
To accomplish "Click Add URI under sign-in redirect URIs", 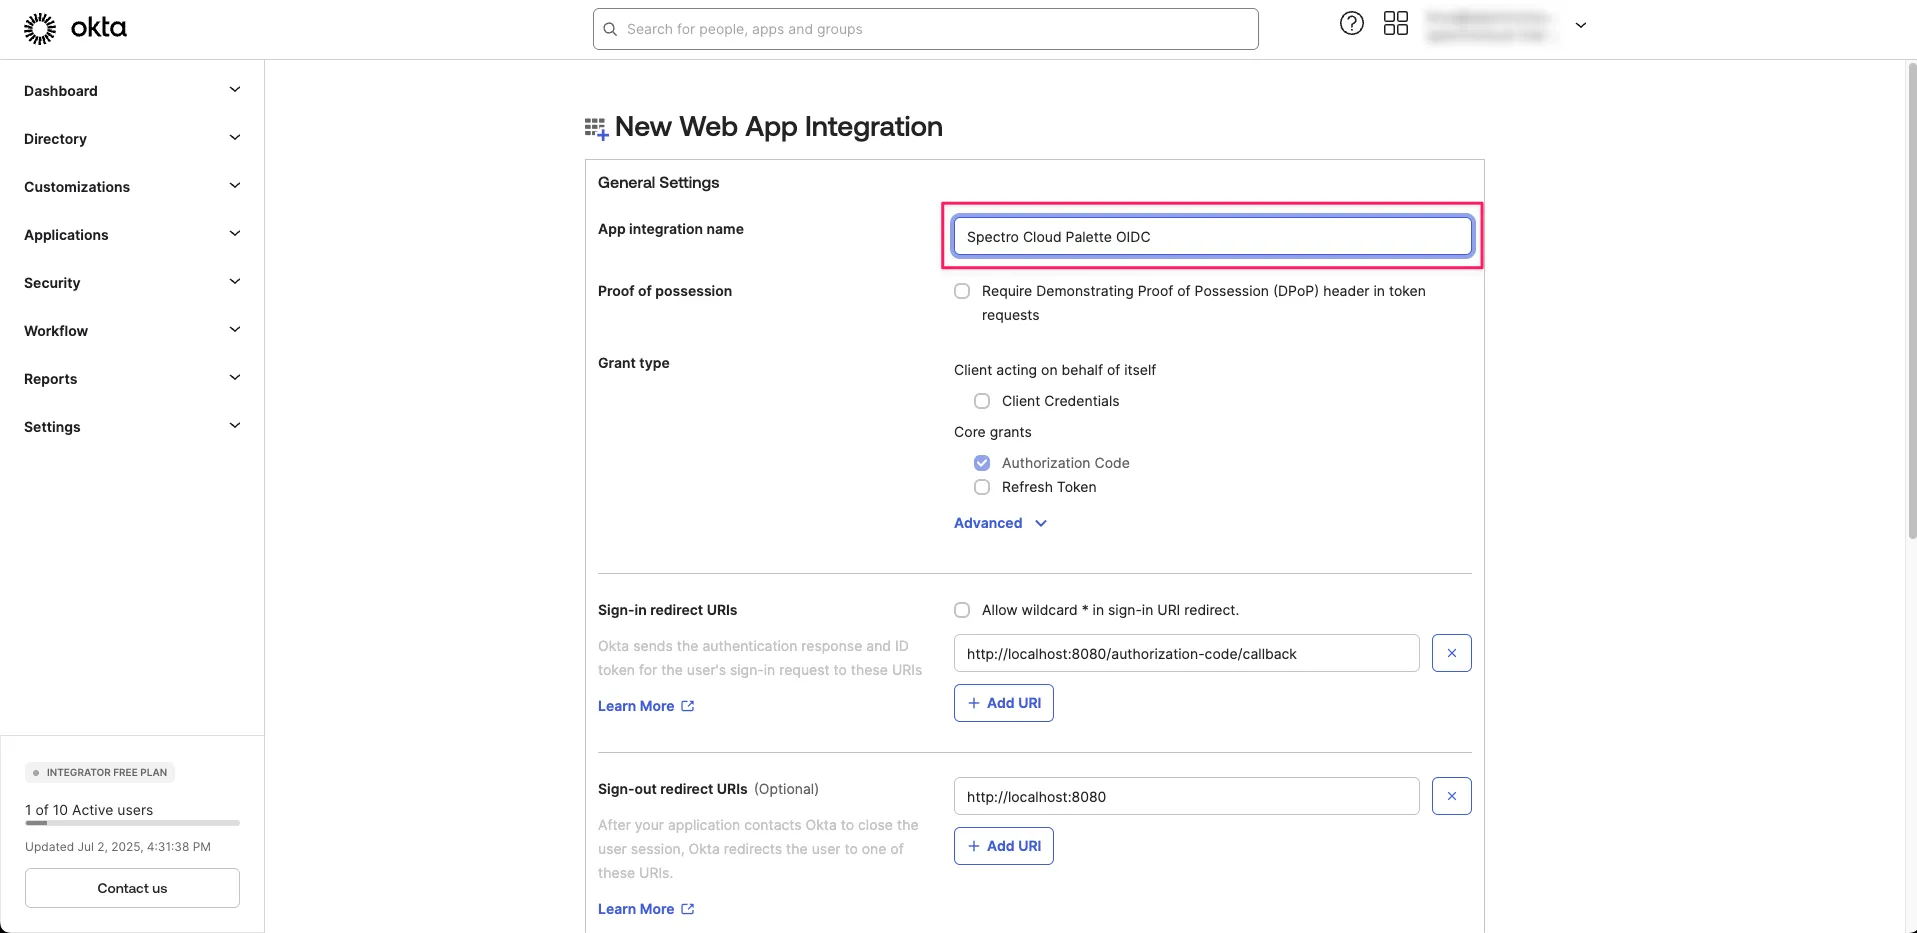I will [x=1003, y=702].
